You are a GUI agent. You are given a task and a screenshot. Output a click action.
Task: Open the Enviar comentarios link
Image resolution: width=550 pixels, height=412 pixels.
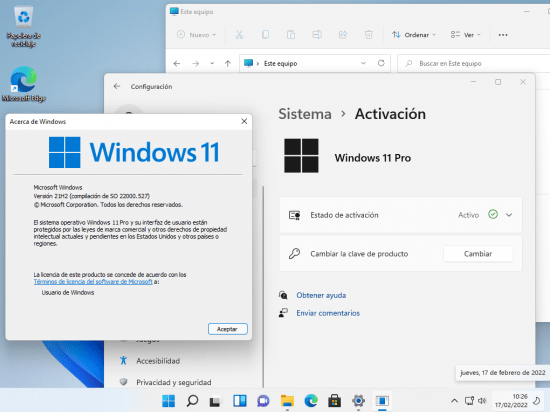click(328, 313)
